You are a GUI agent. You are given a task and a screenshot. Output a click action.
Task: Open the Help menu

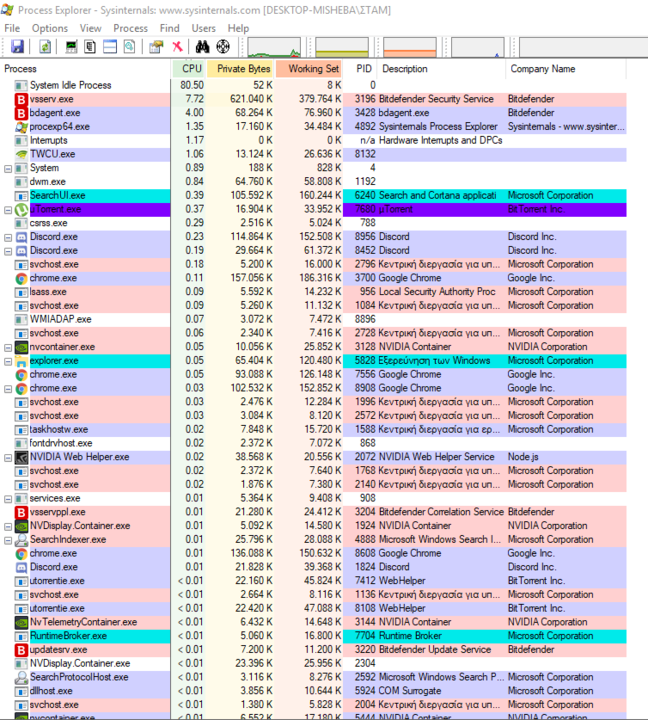pyautogui.click(x=238, y=28)
